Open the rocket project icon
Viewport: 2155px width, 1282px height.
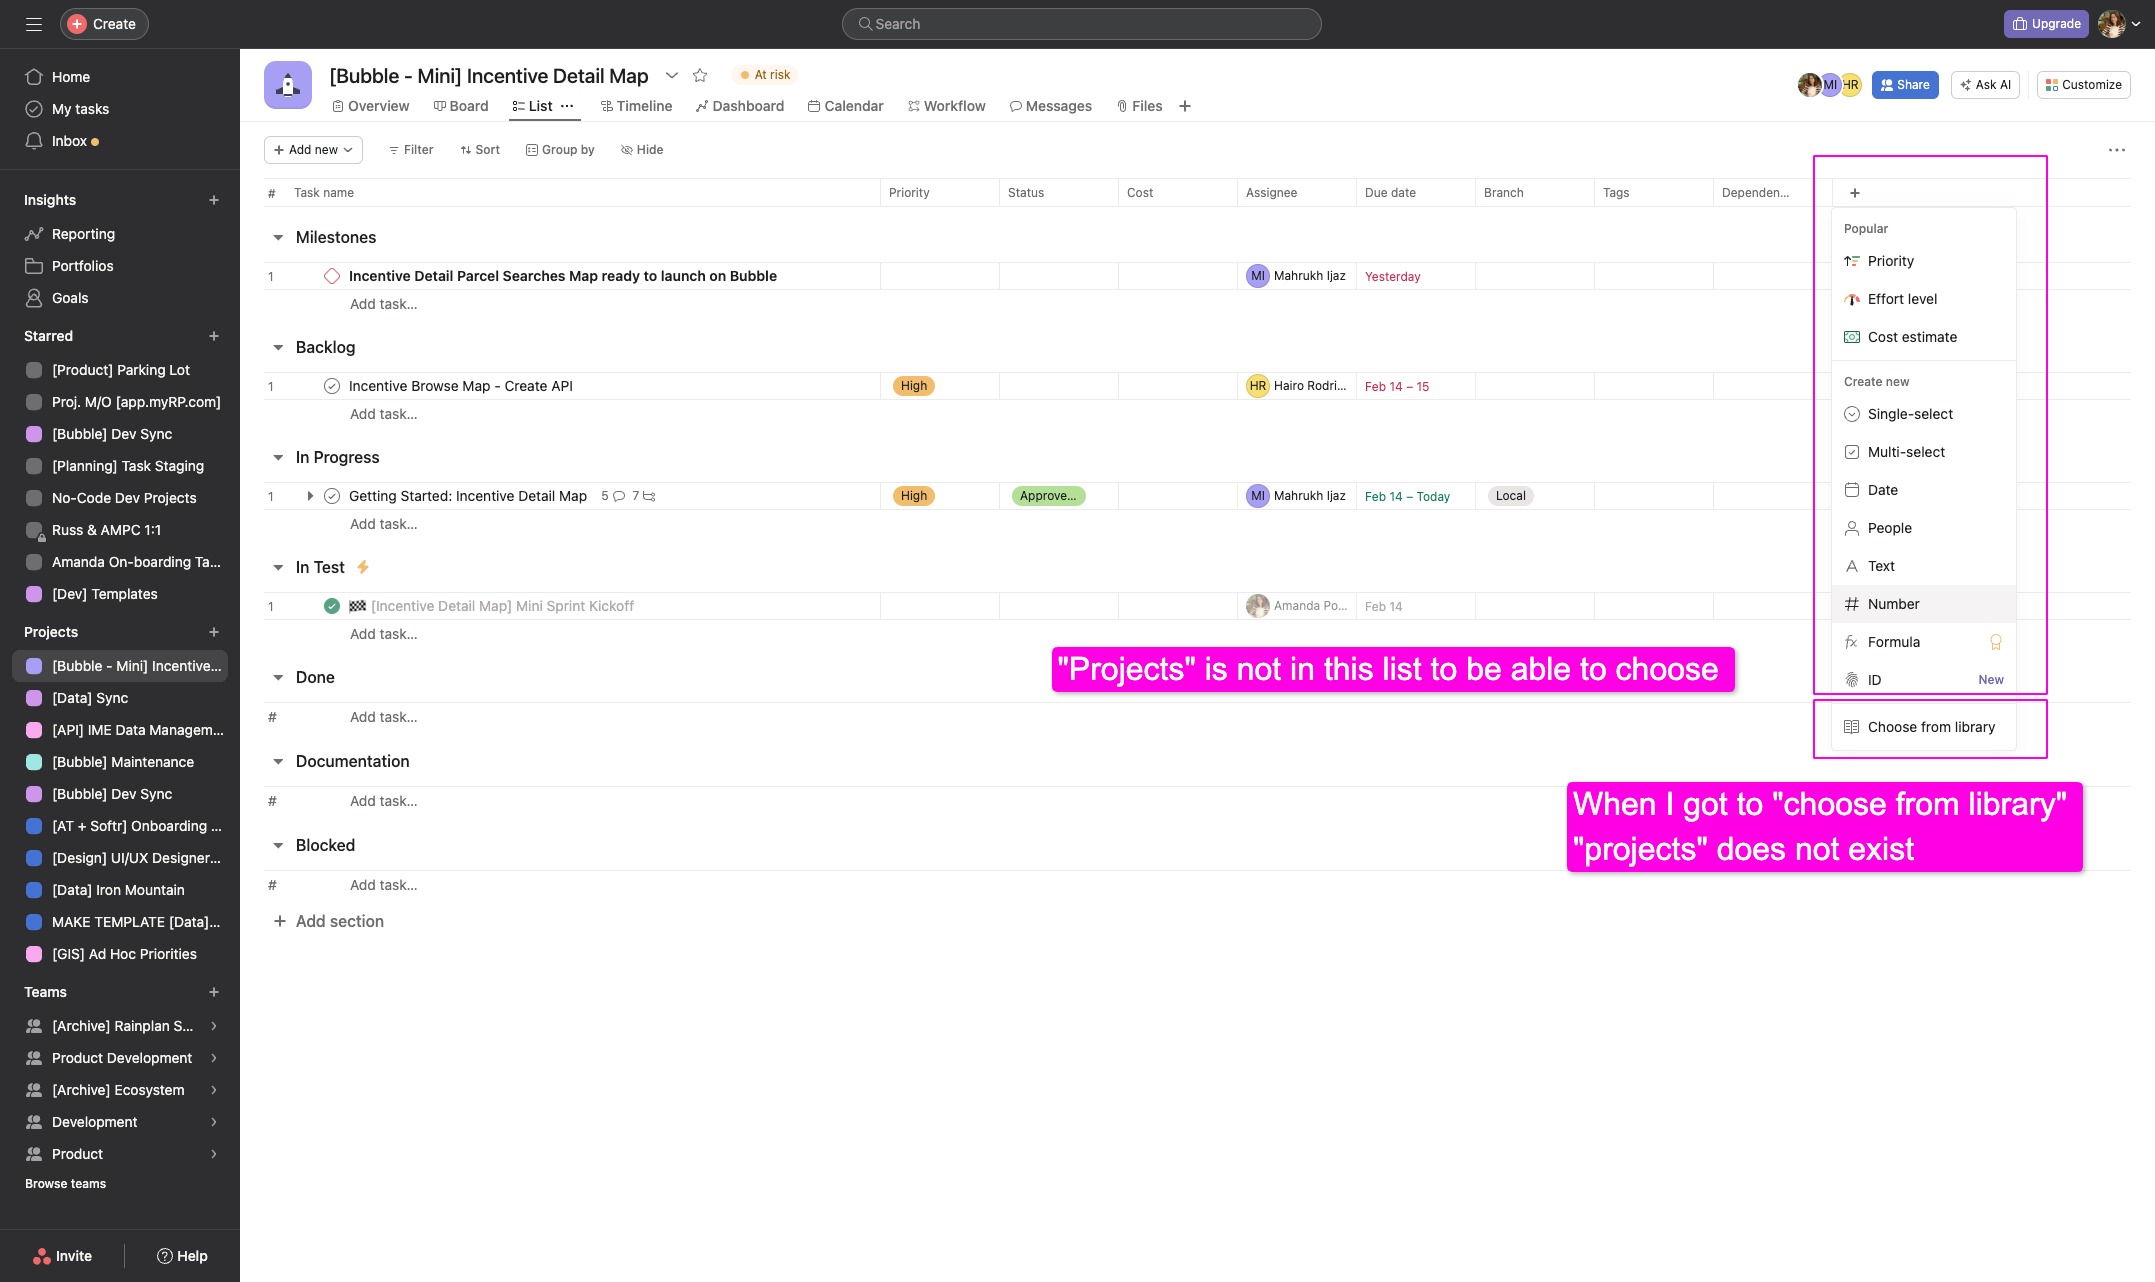(288, 85)
